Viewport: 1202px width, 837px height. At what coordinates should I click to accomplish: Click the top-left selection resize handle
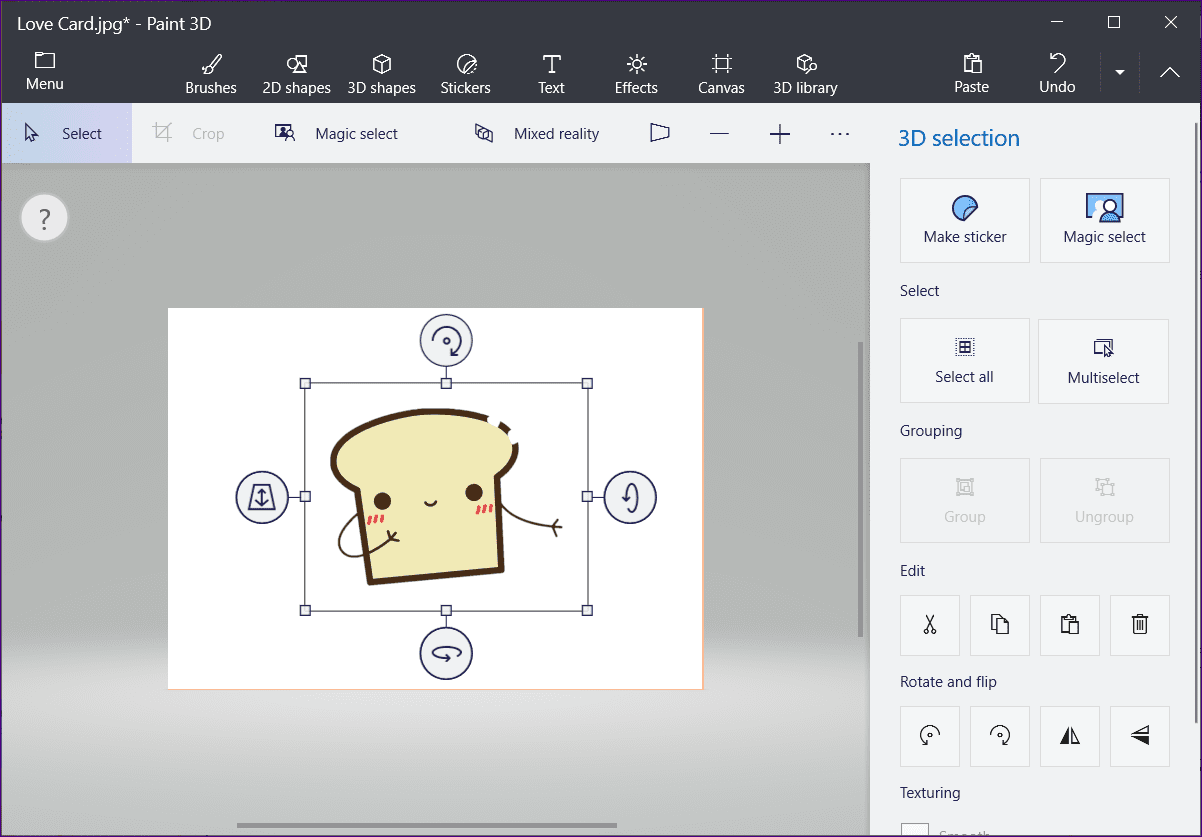306,383
